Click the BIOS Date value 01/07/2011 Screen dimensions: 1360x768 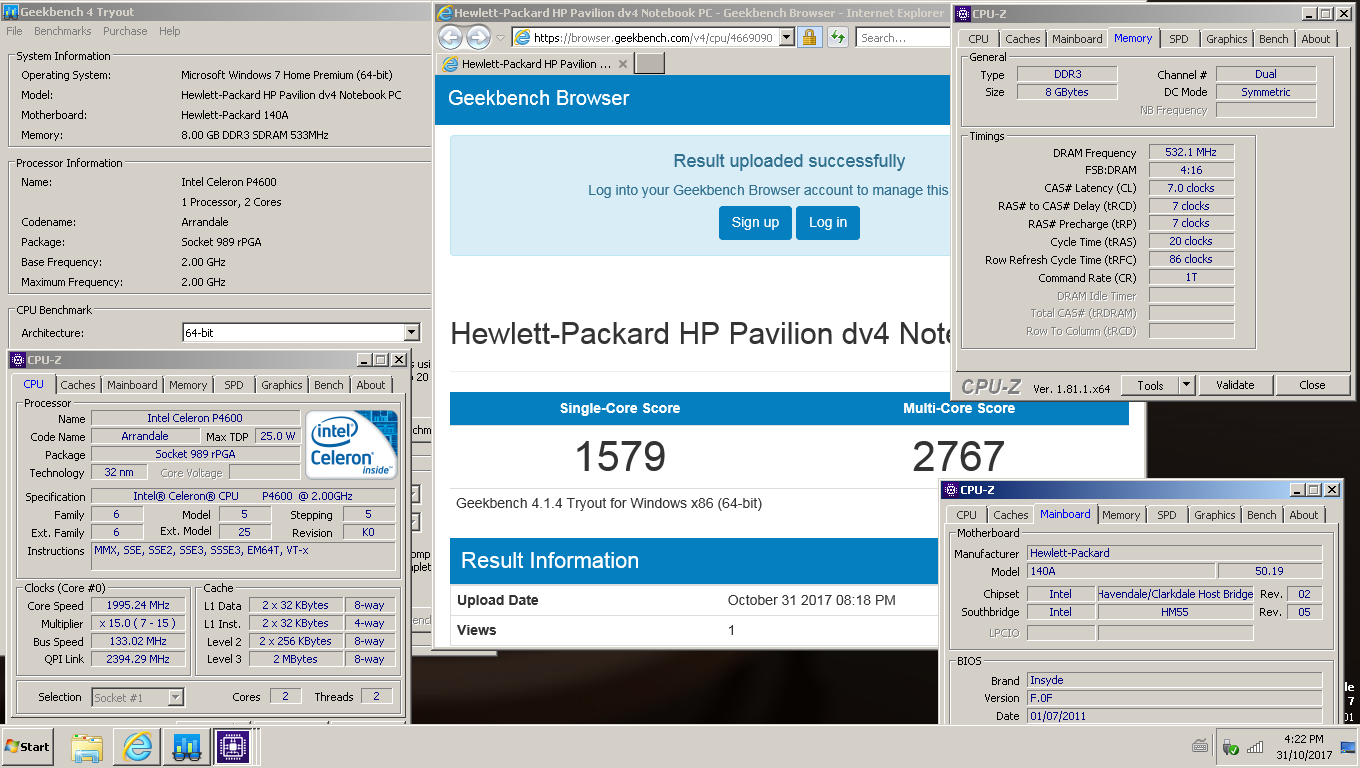(1175, 716)
